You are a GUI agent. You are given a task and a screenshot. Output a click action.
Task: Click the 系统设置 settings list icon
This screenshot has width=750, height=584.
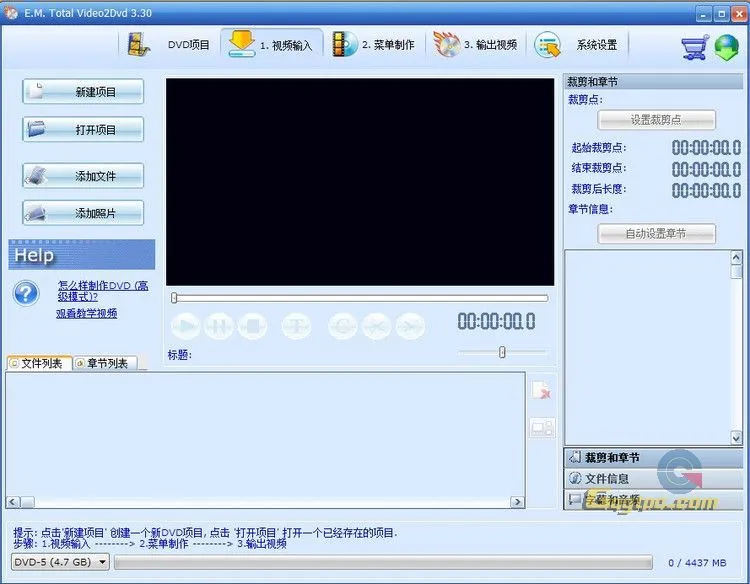[x=548, y=45]
